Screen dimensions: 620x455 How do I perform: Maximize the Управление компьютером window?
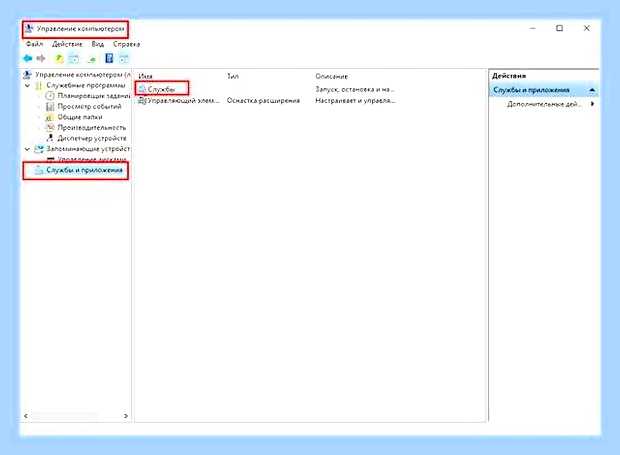[560, 28]
